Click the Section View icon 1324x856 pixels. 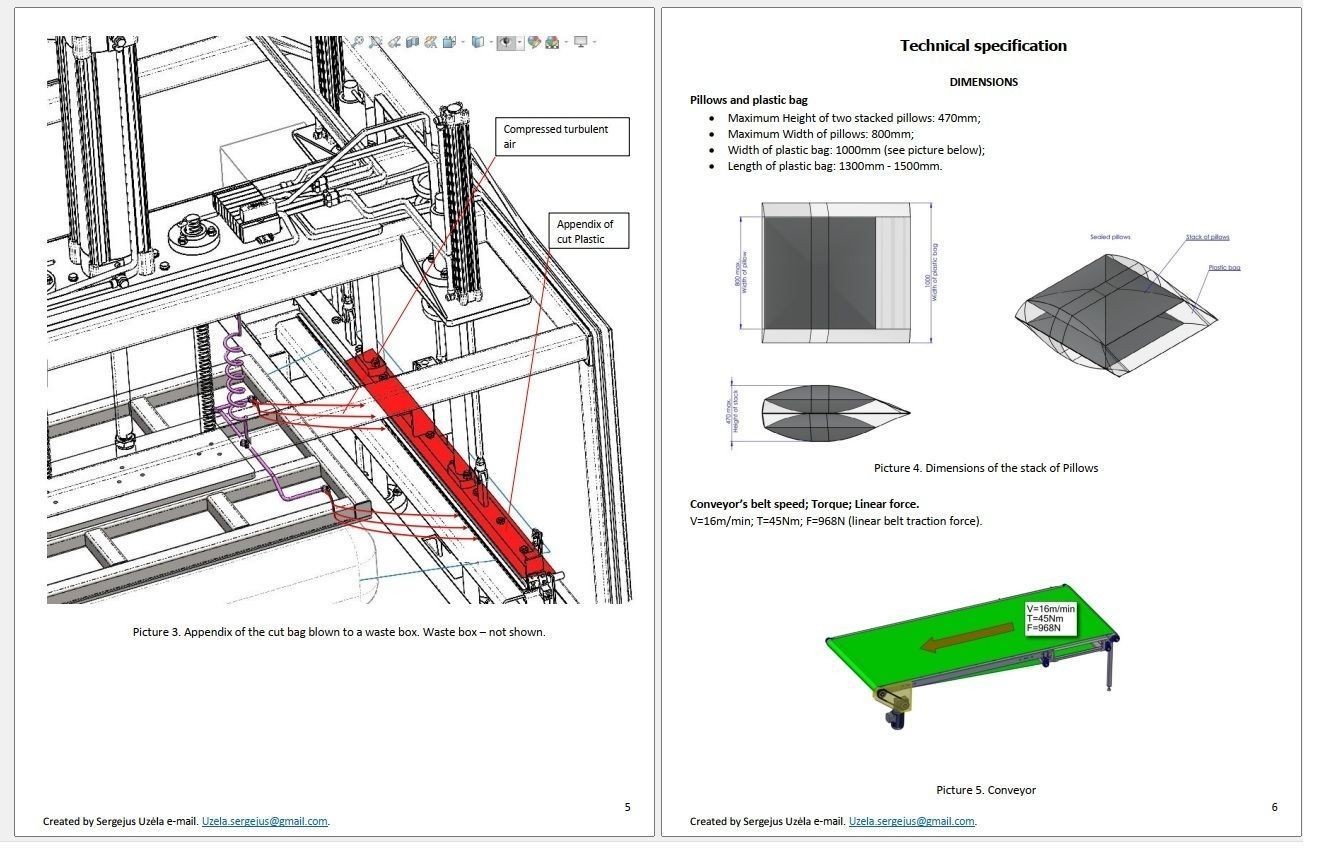pyautogui.click(x=412, y=42)
